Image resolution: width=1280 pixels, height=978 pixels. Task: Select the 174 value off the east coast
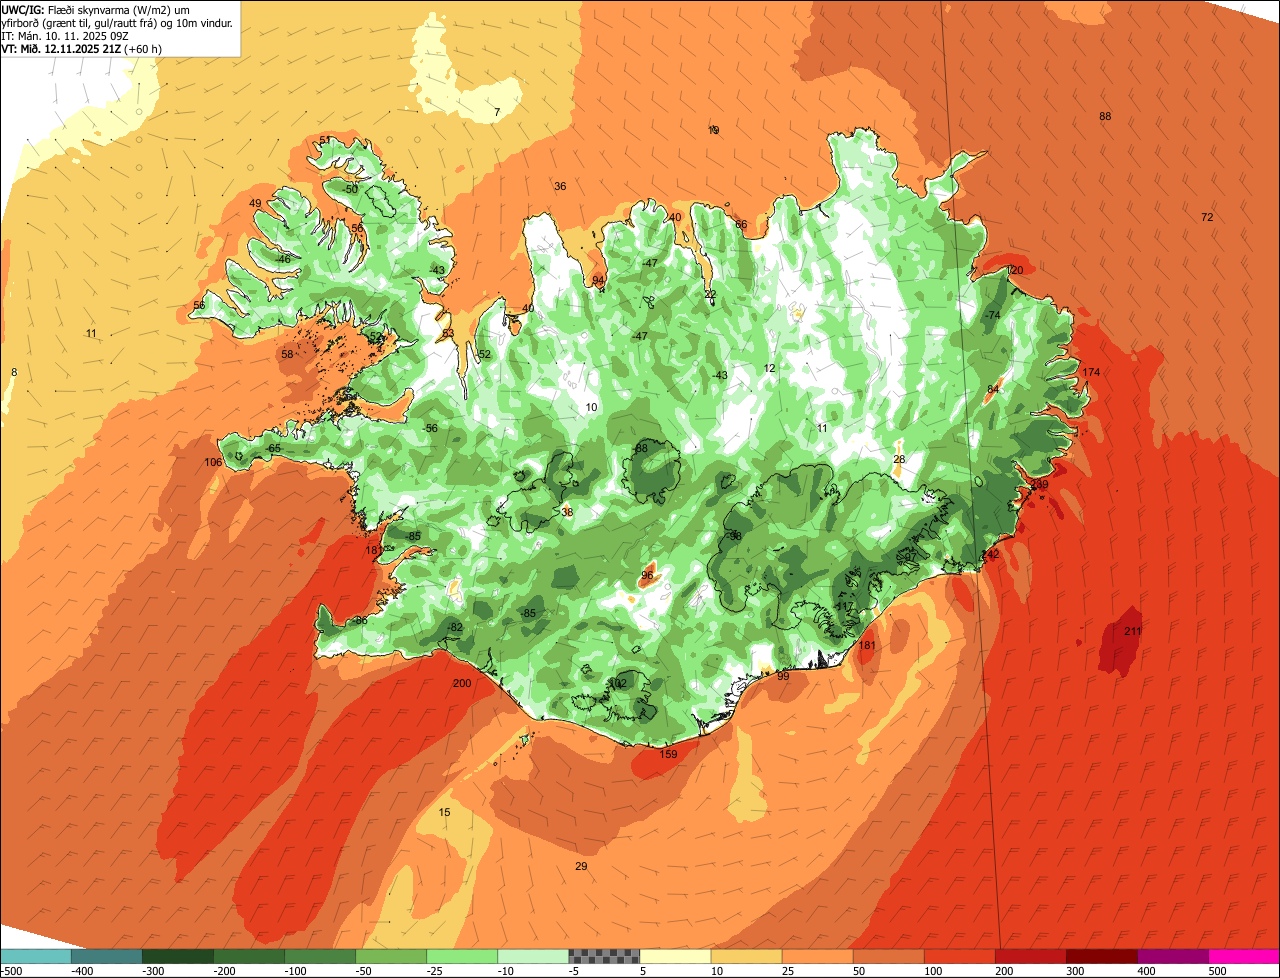[x=1091, y=372]
